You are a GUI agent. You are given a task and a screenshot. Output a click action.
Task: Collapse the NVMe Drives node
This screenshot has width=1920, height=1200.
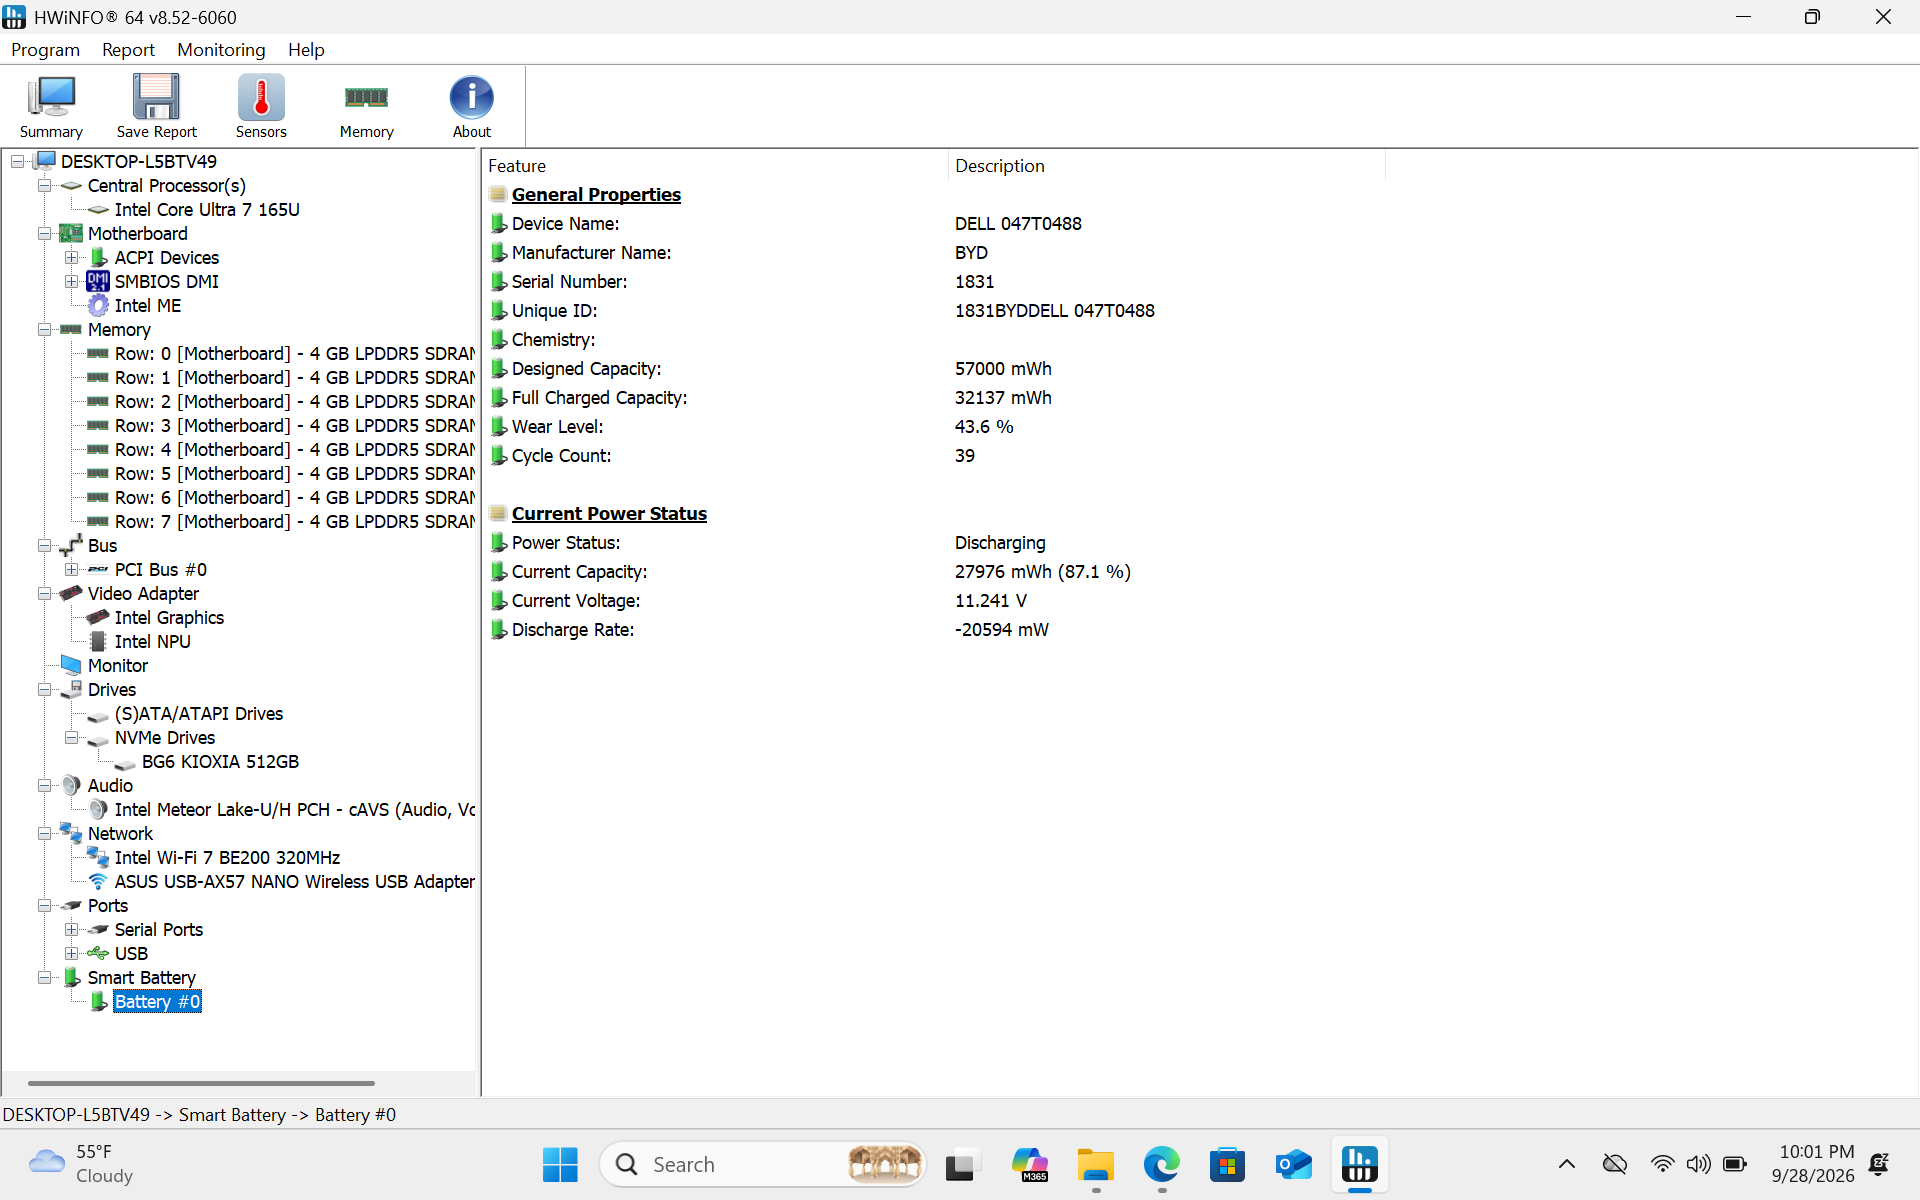[x=71, y=738]
